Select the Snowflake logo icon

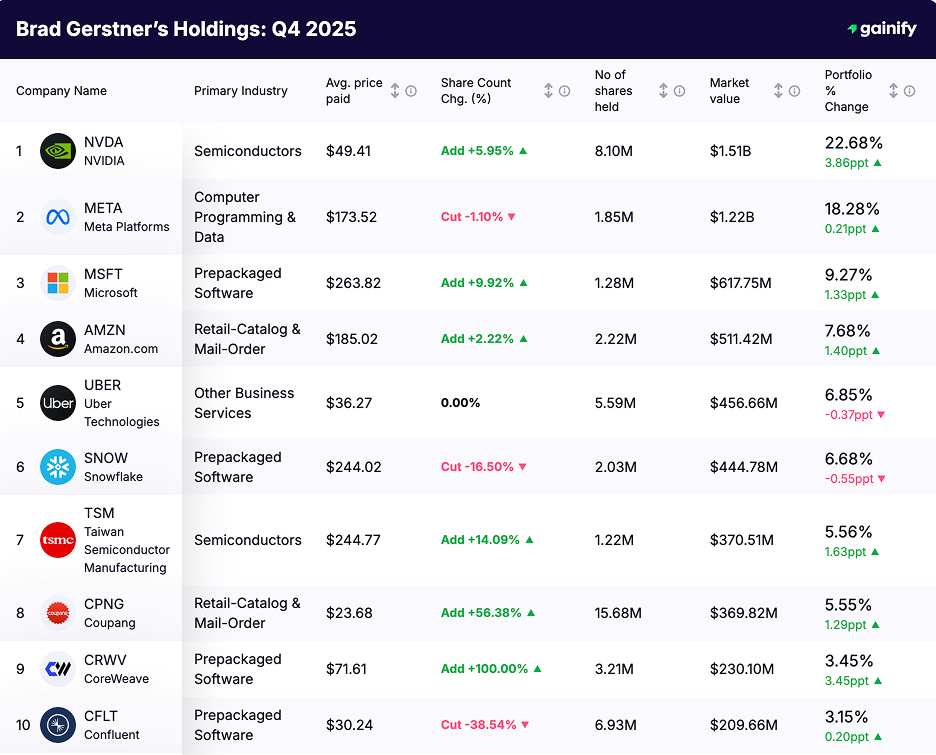pos(59,467)
